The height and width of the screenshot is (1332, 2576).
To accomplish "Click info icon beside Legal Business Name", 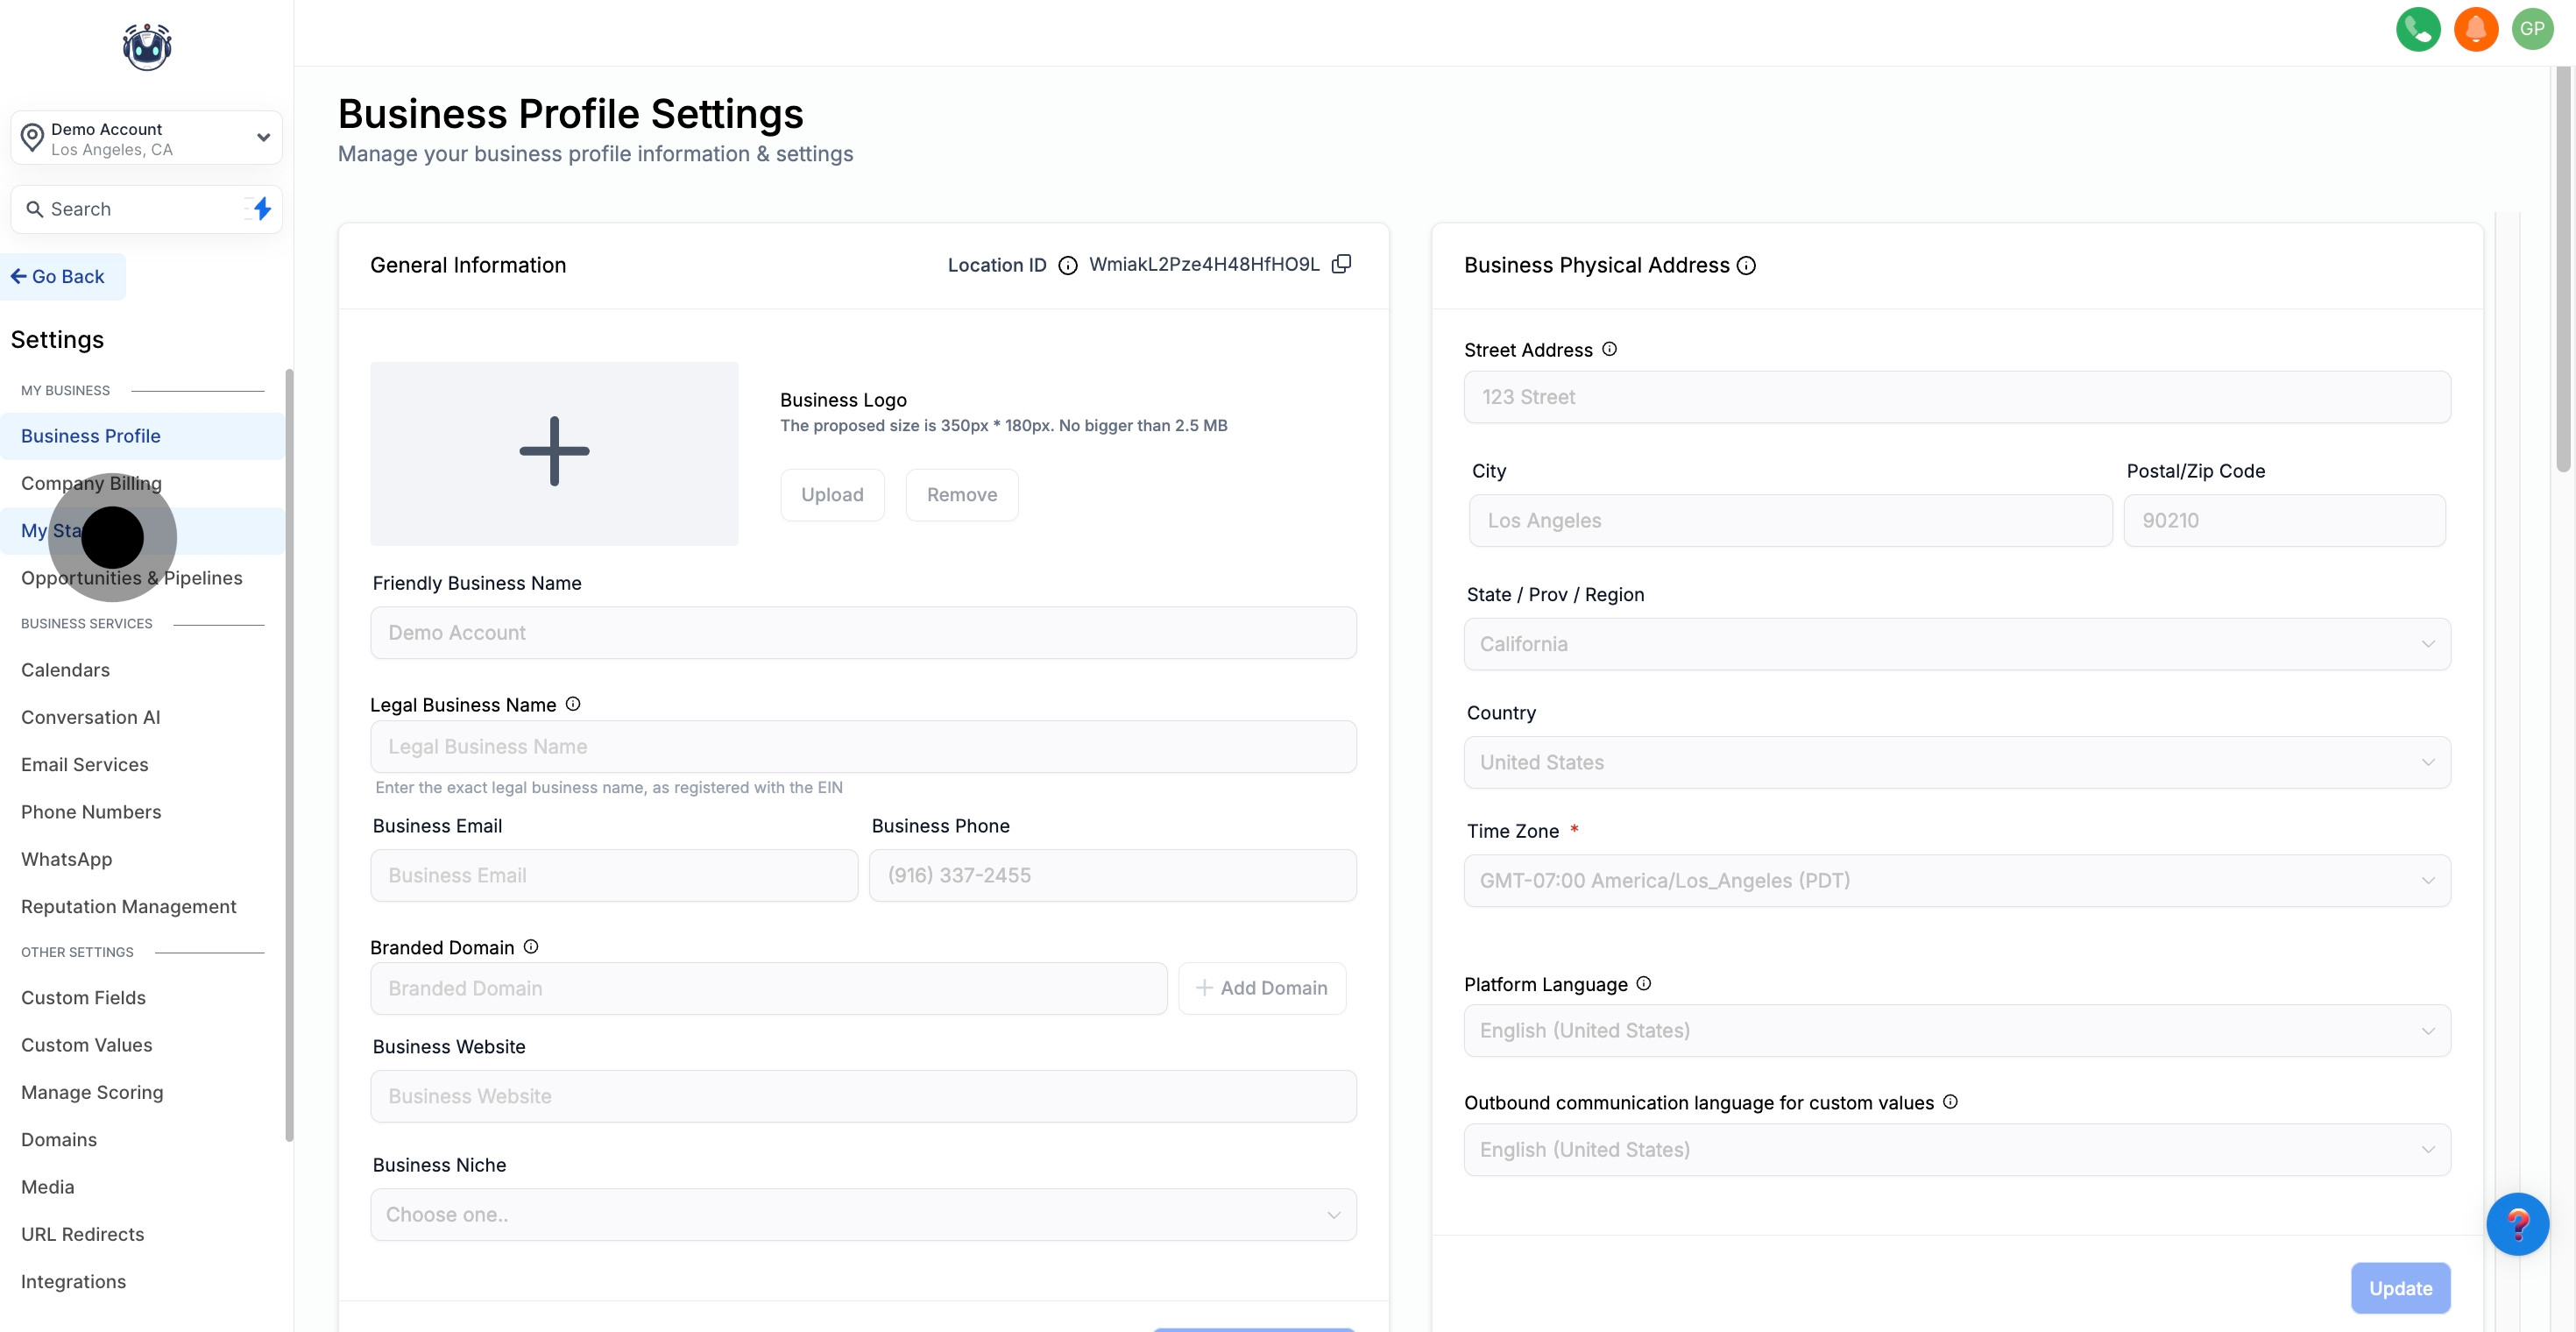I will (x=573, y=704).
